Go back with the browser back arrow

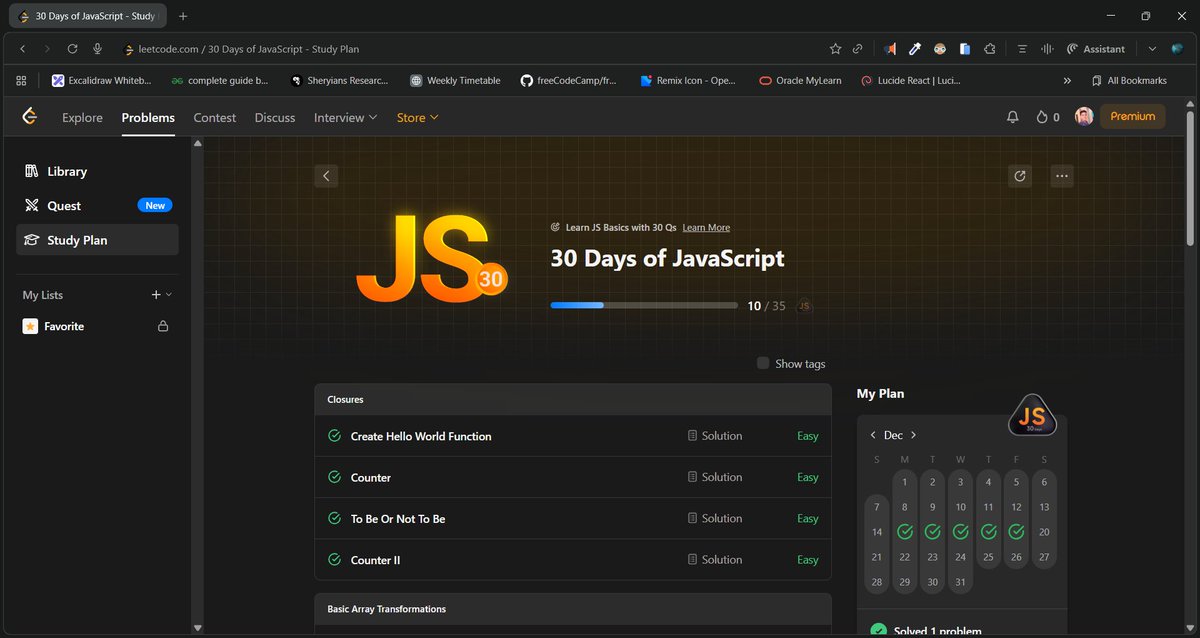coord(23,48)
